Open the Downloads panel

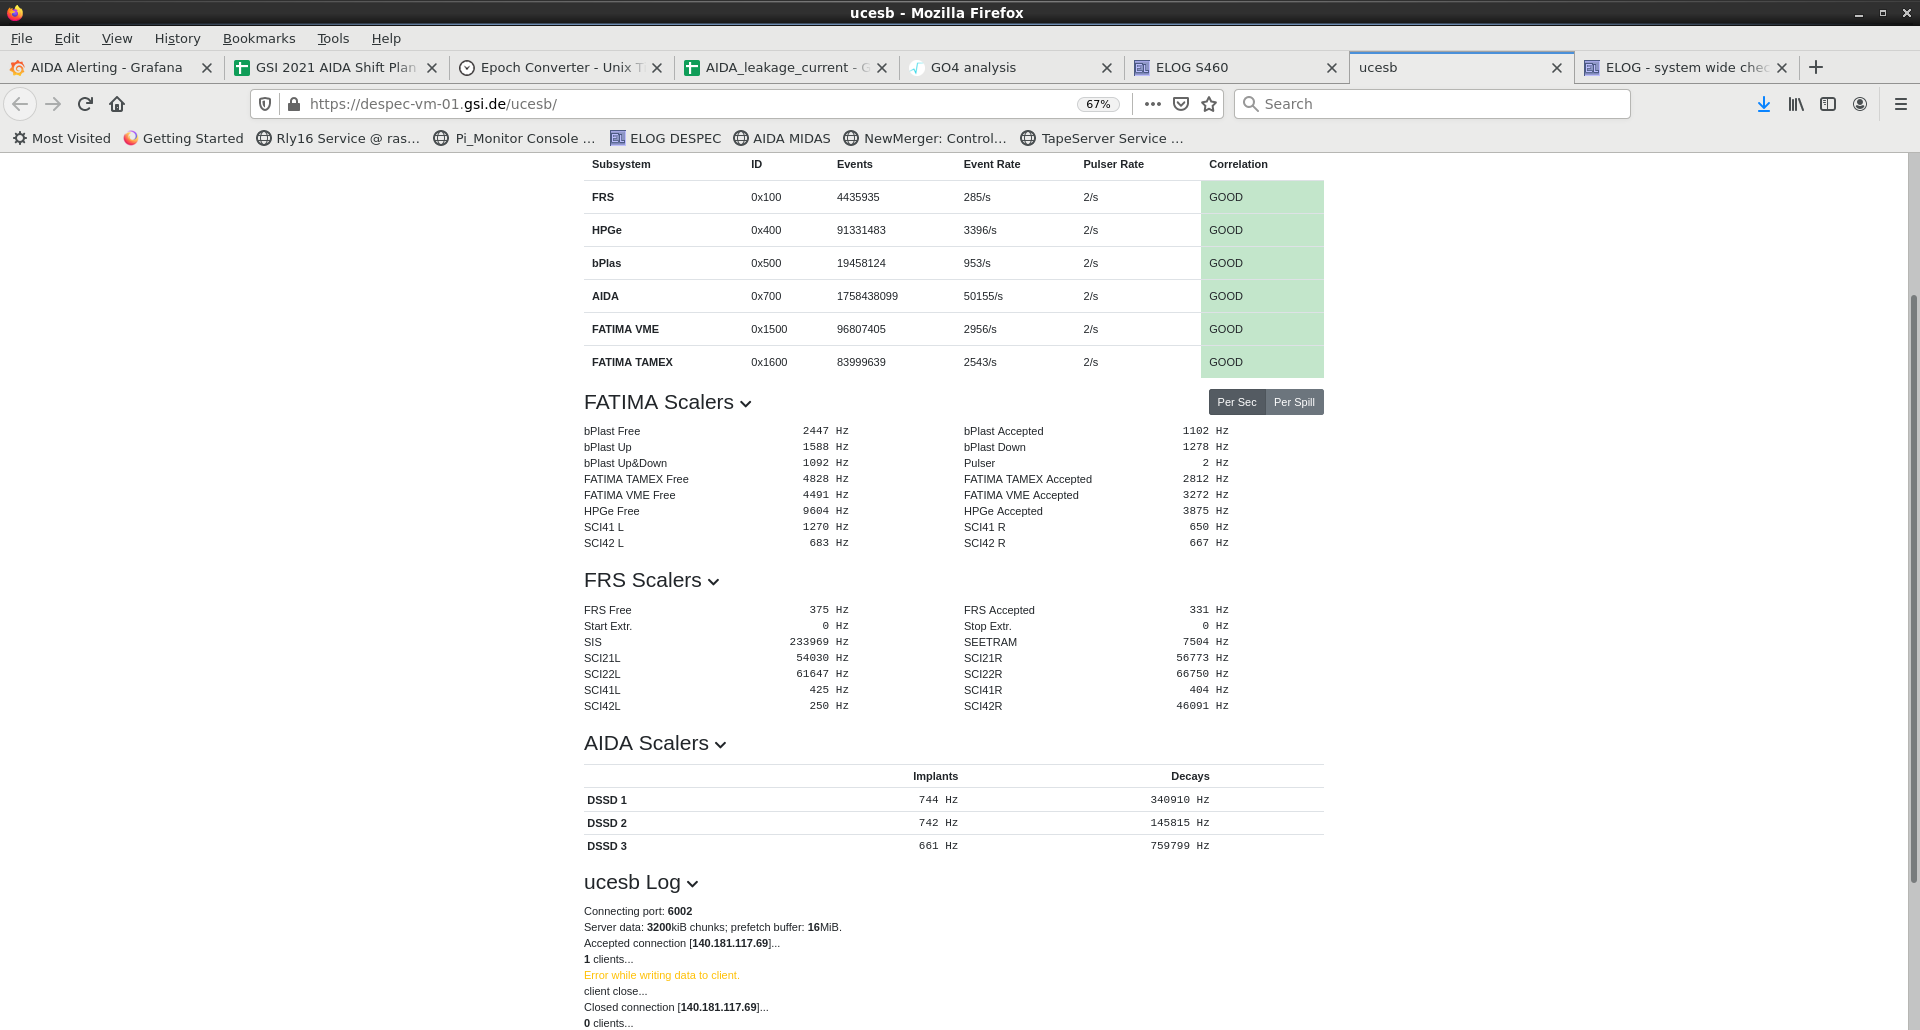click(1764, 104)
